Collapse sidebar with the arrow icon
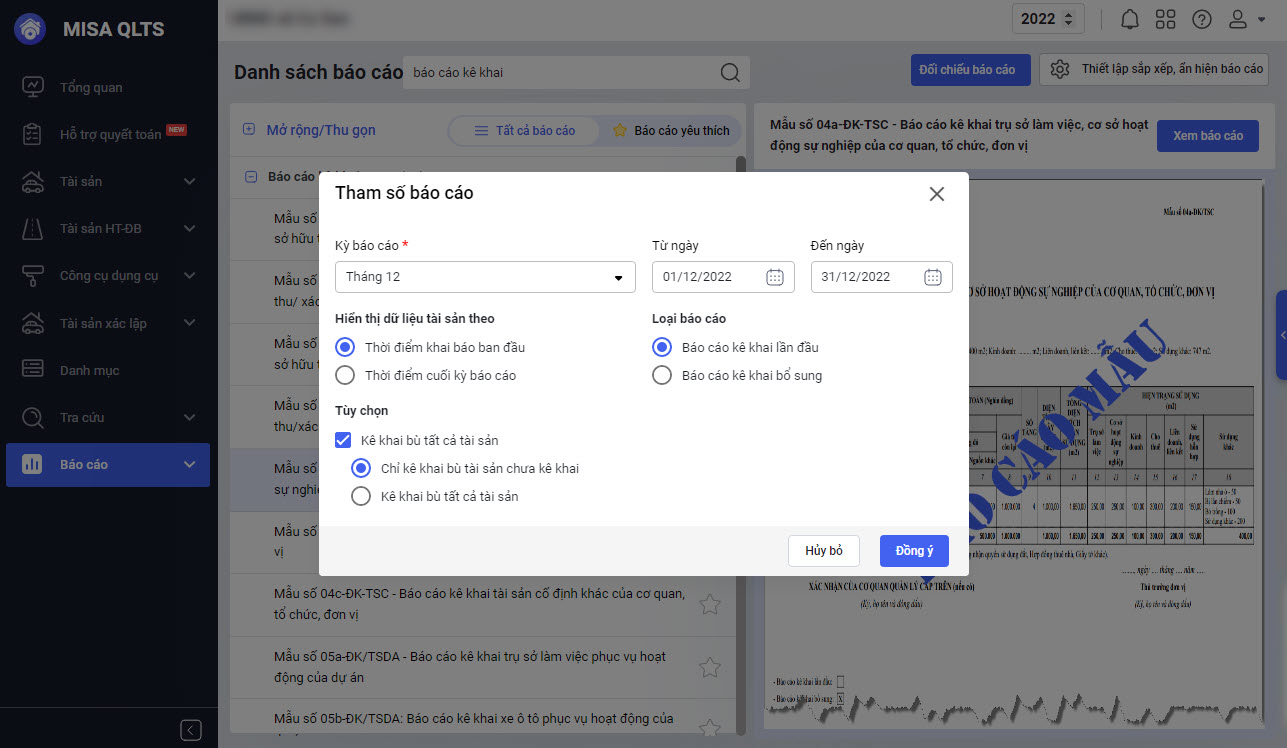The width and height of the screenshot is (1287, 748). [192, 730]
